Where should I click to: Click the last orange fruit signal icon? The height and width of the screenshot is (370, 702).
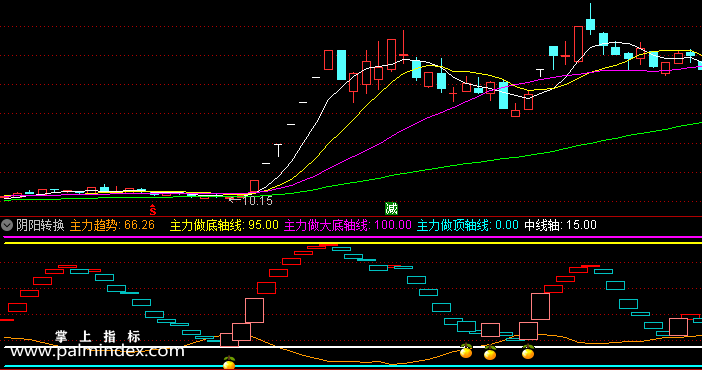tap(528, 352)
